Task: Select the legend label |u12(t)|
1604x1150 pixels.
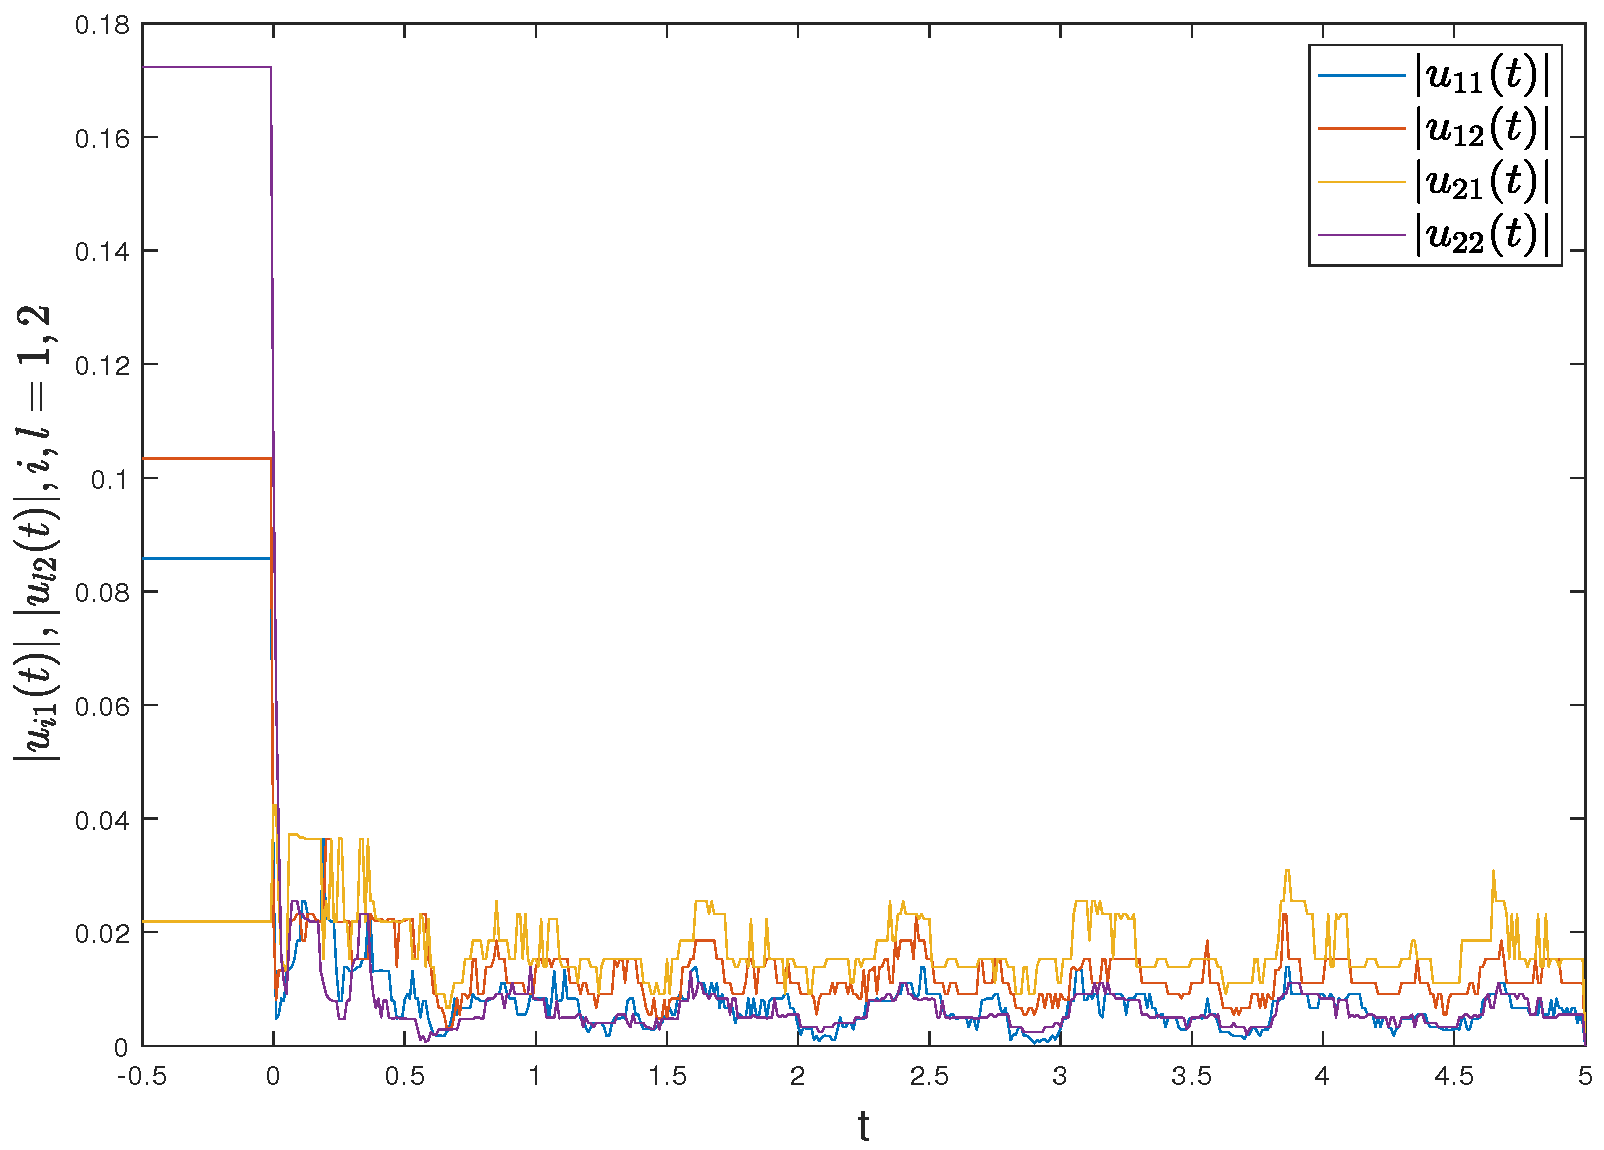Action: pos(1482,128)
